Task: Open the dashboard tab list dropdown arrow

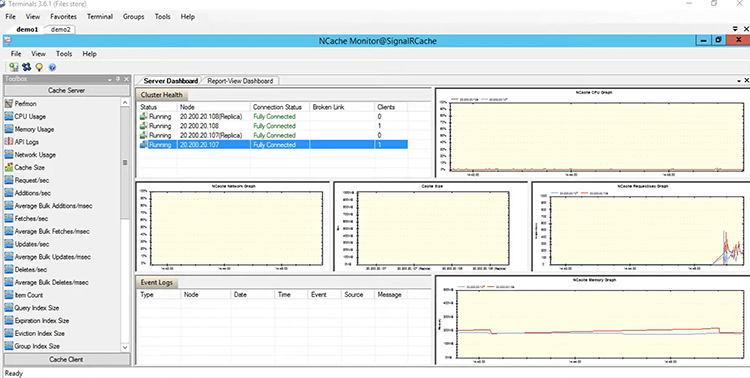Action: pyautogui.click(x=739, y=81)
